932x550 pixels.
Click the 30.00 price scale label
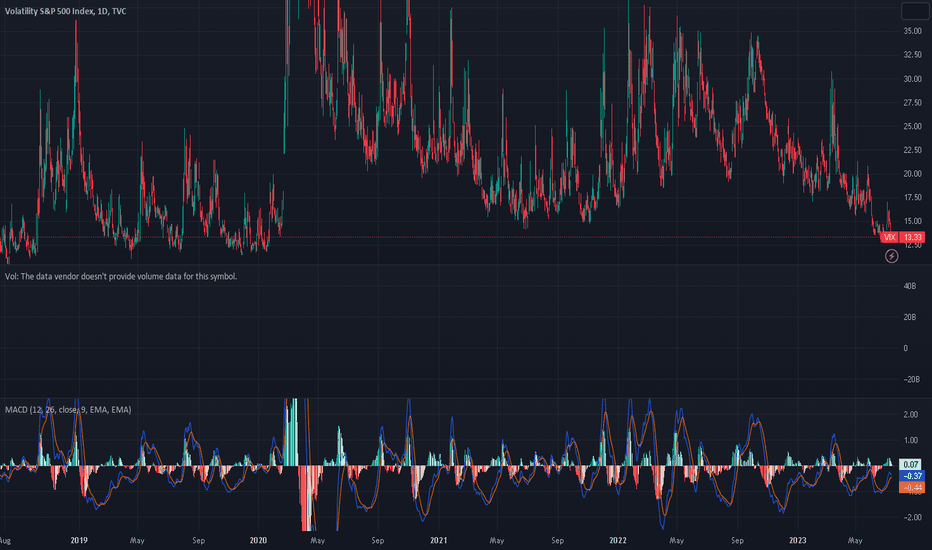click(912, 78)
